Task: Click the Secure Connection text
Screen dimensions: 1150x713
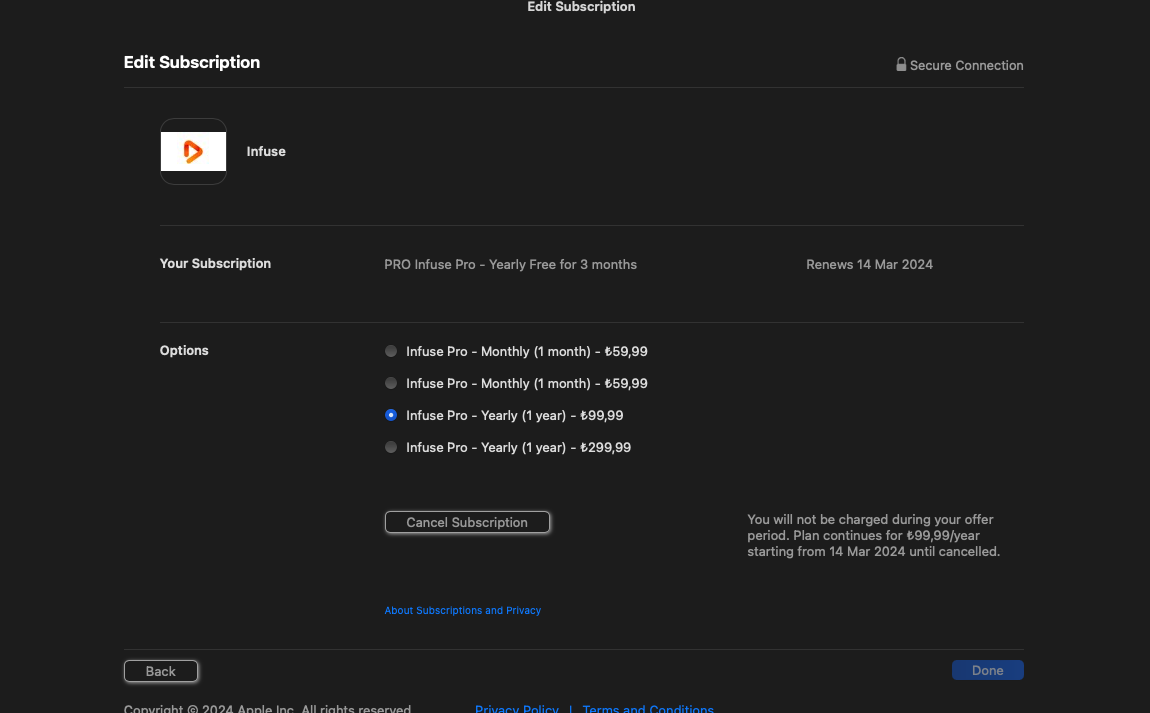Action: (966, 66)
